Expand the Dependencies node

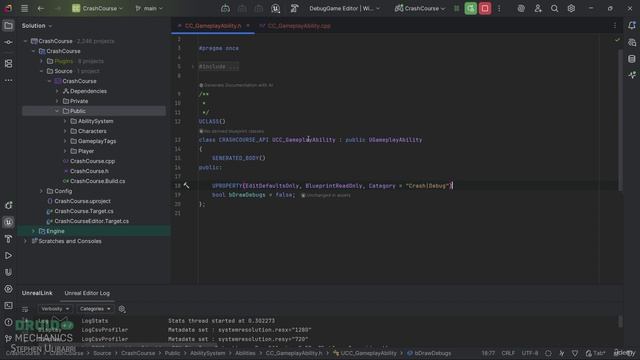[x=57, y=91]
